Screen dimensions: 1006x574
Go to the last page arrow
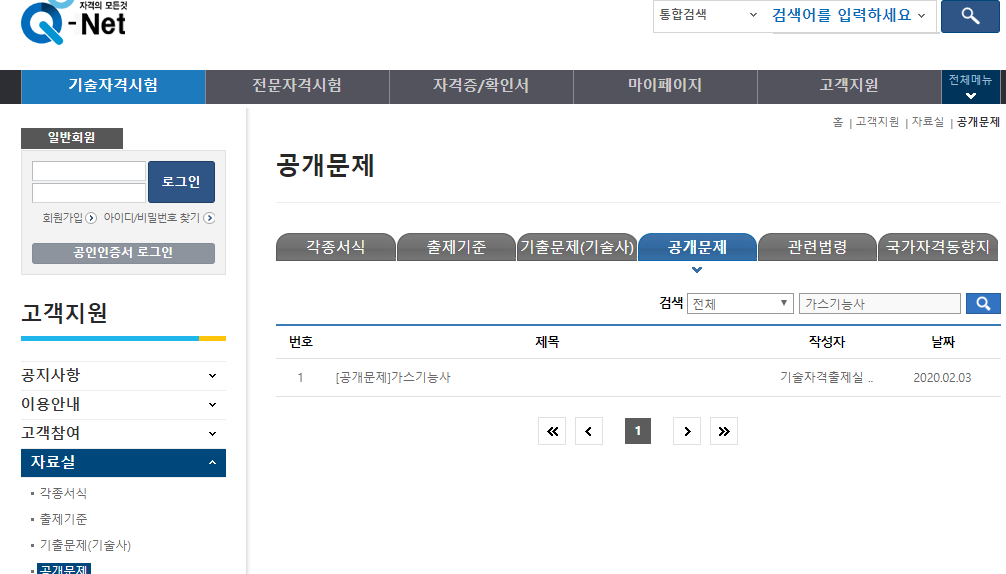coord(723,431)
